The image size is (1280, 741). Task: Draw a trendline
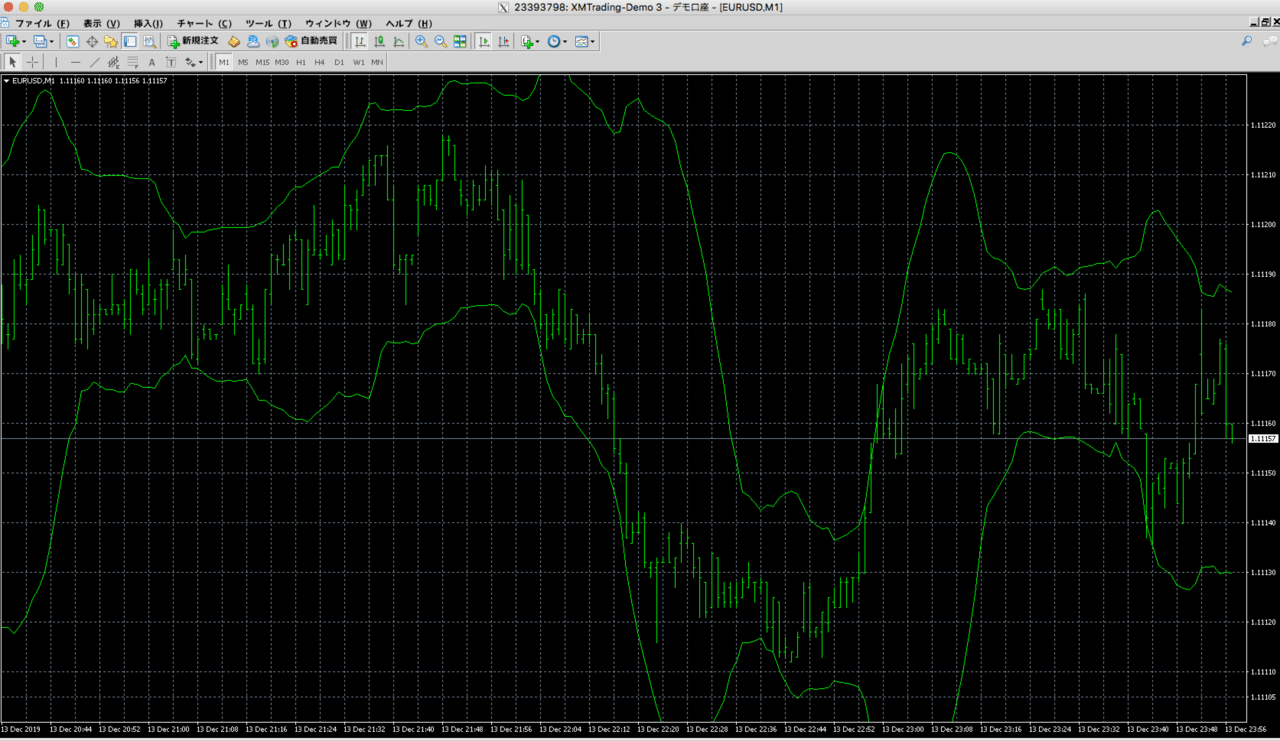pos(95,62)
